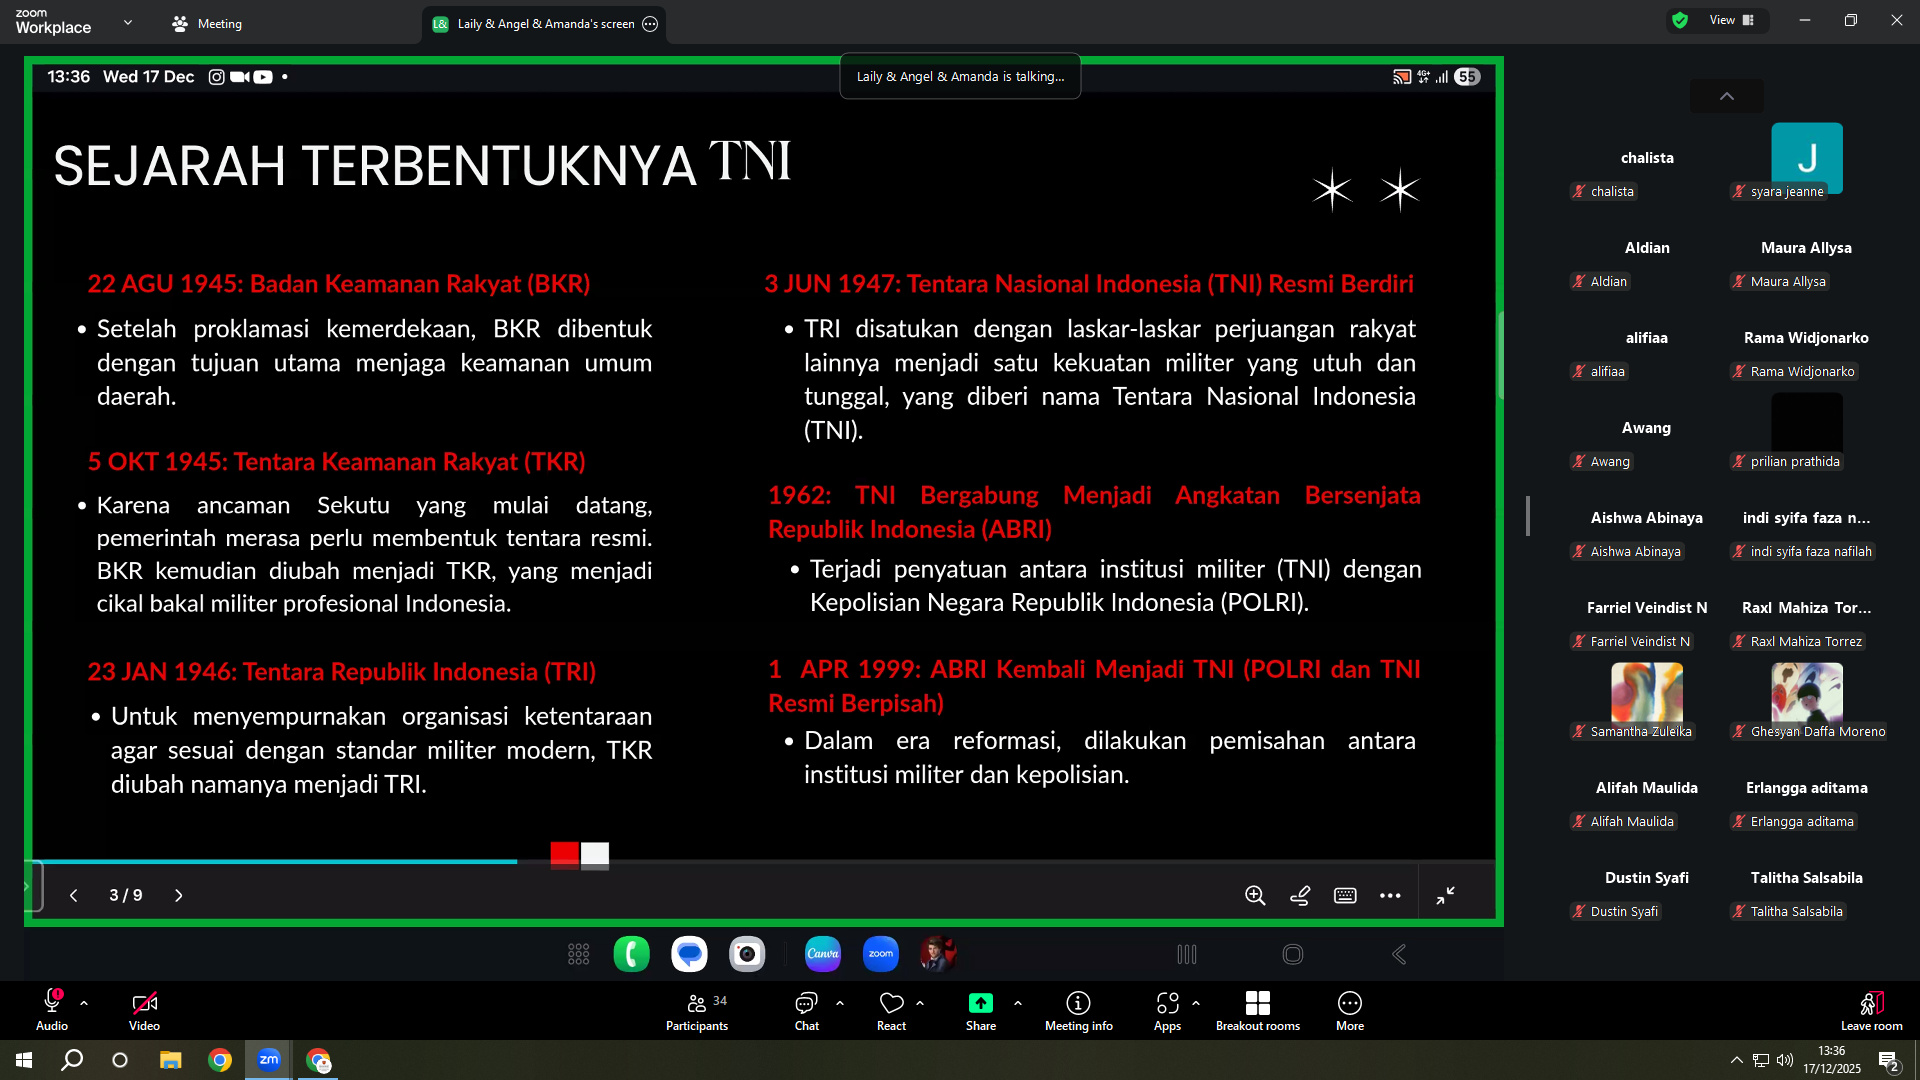Screen dimensions: 1920x1080
Task: Tap the phone recent apps button
Action: (x=1187, y=955)
